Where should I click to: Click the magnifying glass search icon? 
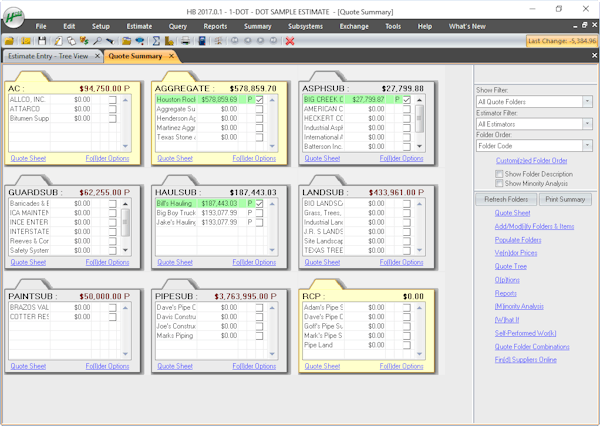(x=97, y=41)
